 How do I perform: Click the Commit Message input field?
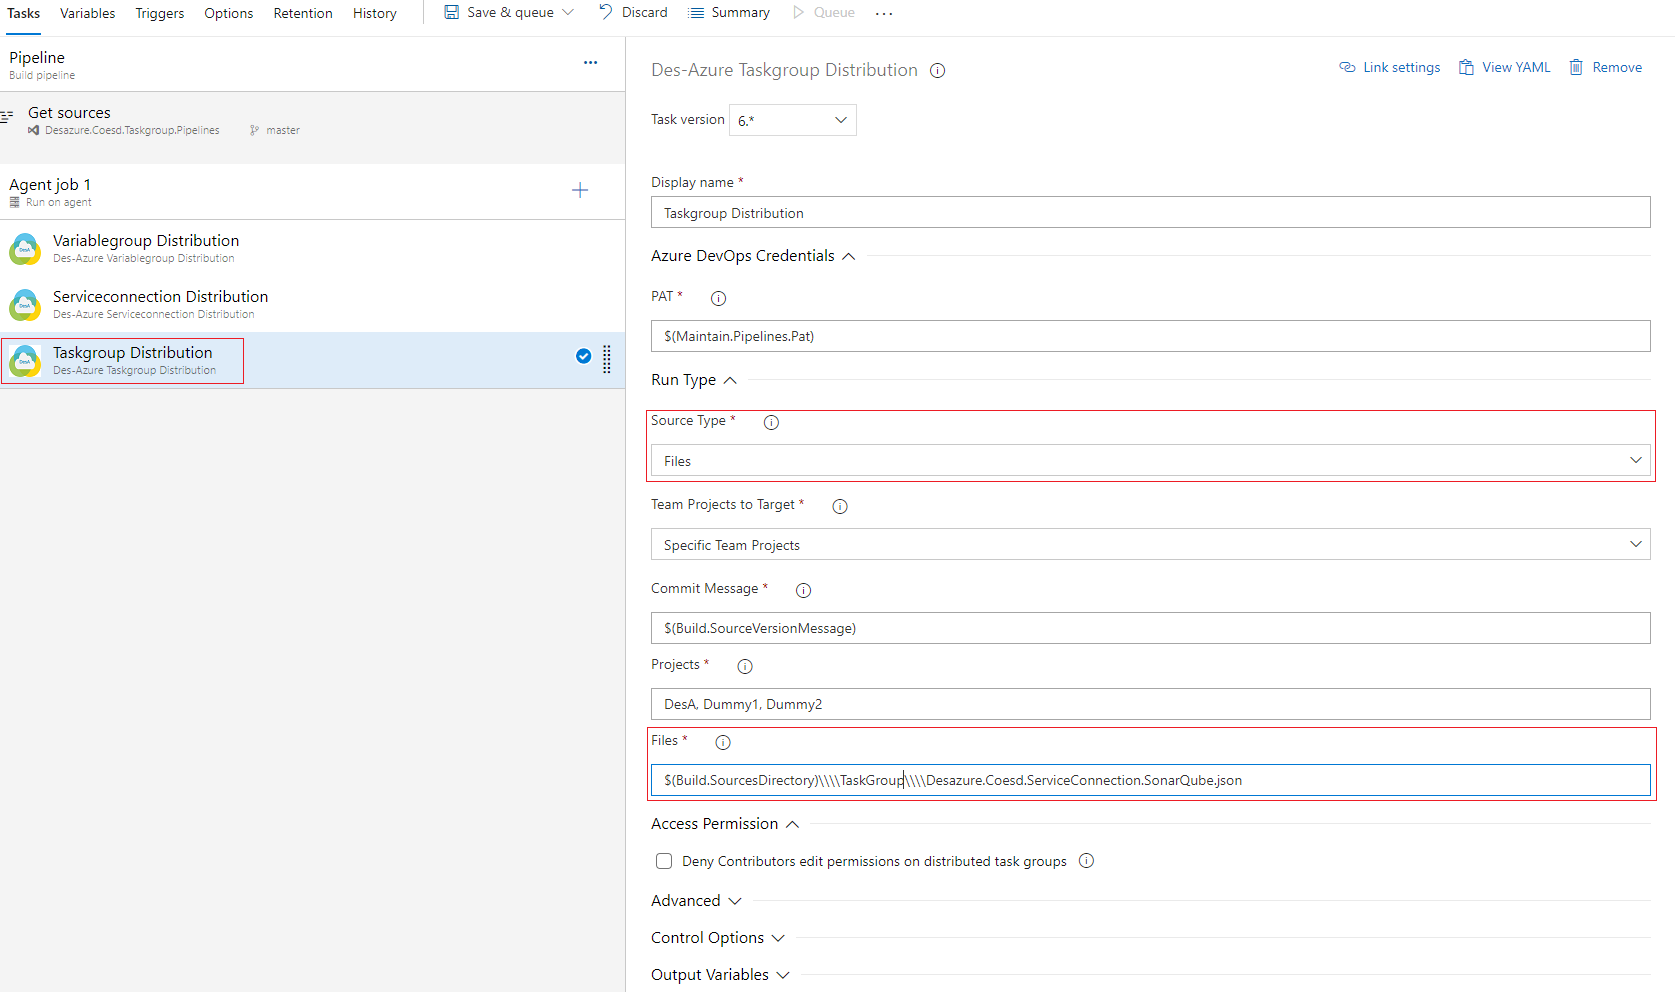[1150, 628]
